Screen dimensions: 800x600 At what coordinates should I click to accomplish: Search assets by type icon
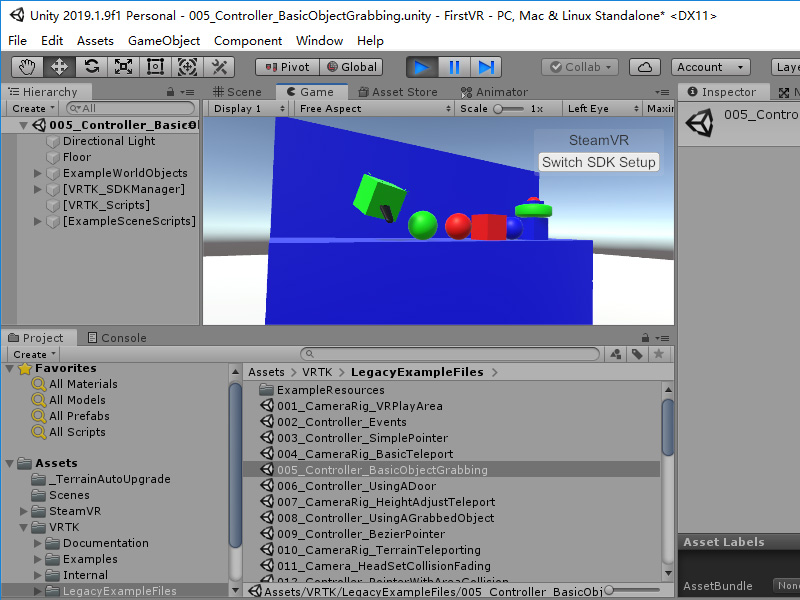coord(616,354)
